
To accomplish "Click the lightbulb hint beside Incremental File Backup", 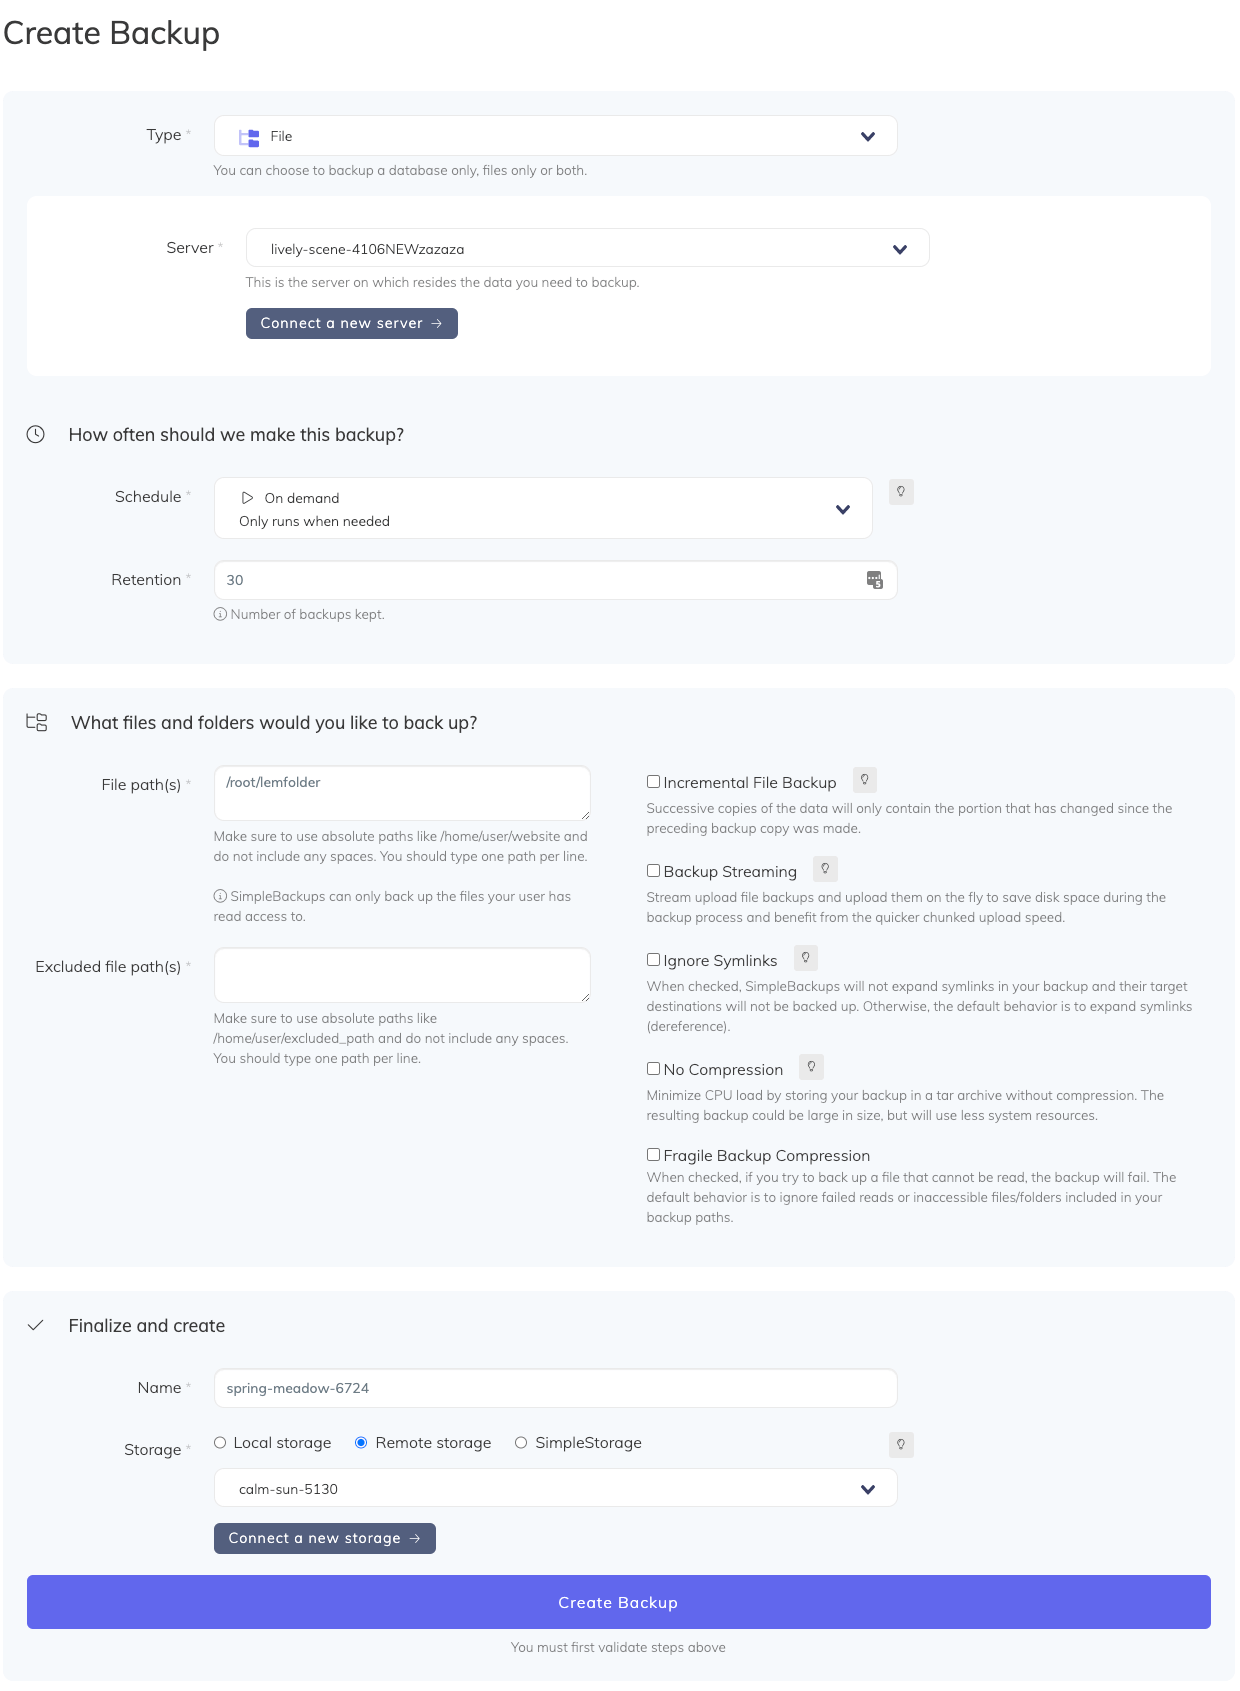I will coord(865,780).
